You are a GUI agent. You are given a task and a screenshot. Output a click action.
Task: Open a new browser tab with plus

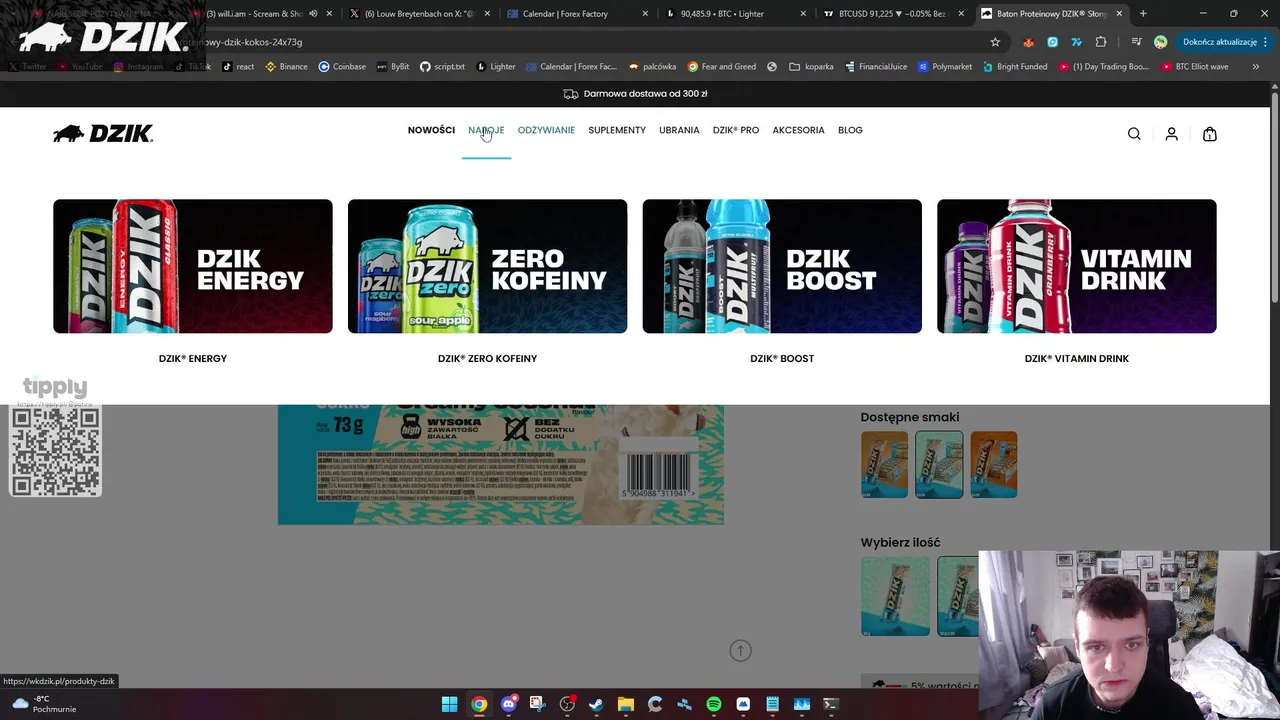click(1143, 14)
